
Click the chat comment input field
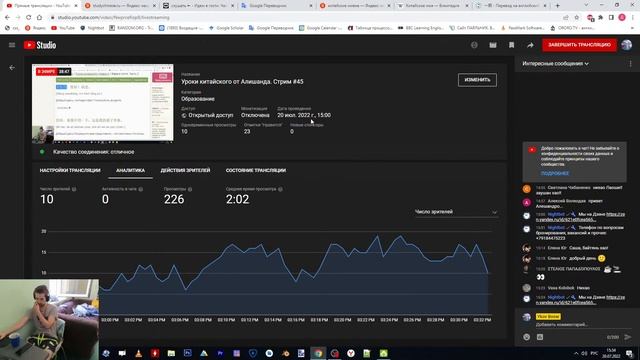tap(583, 325)
